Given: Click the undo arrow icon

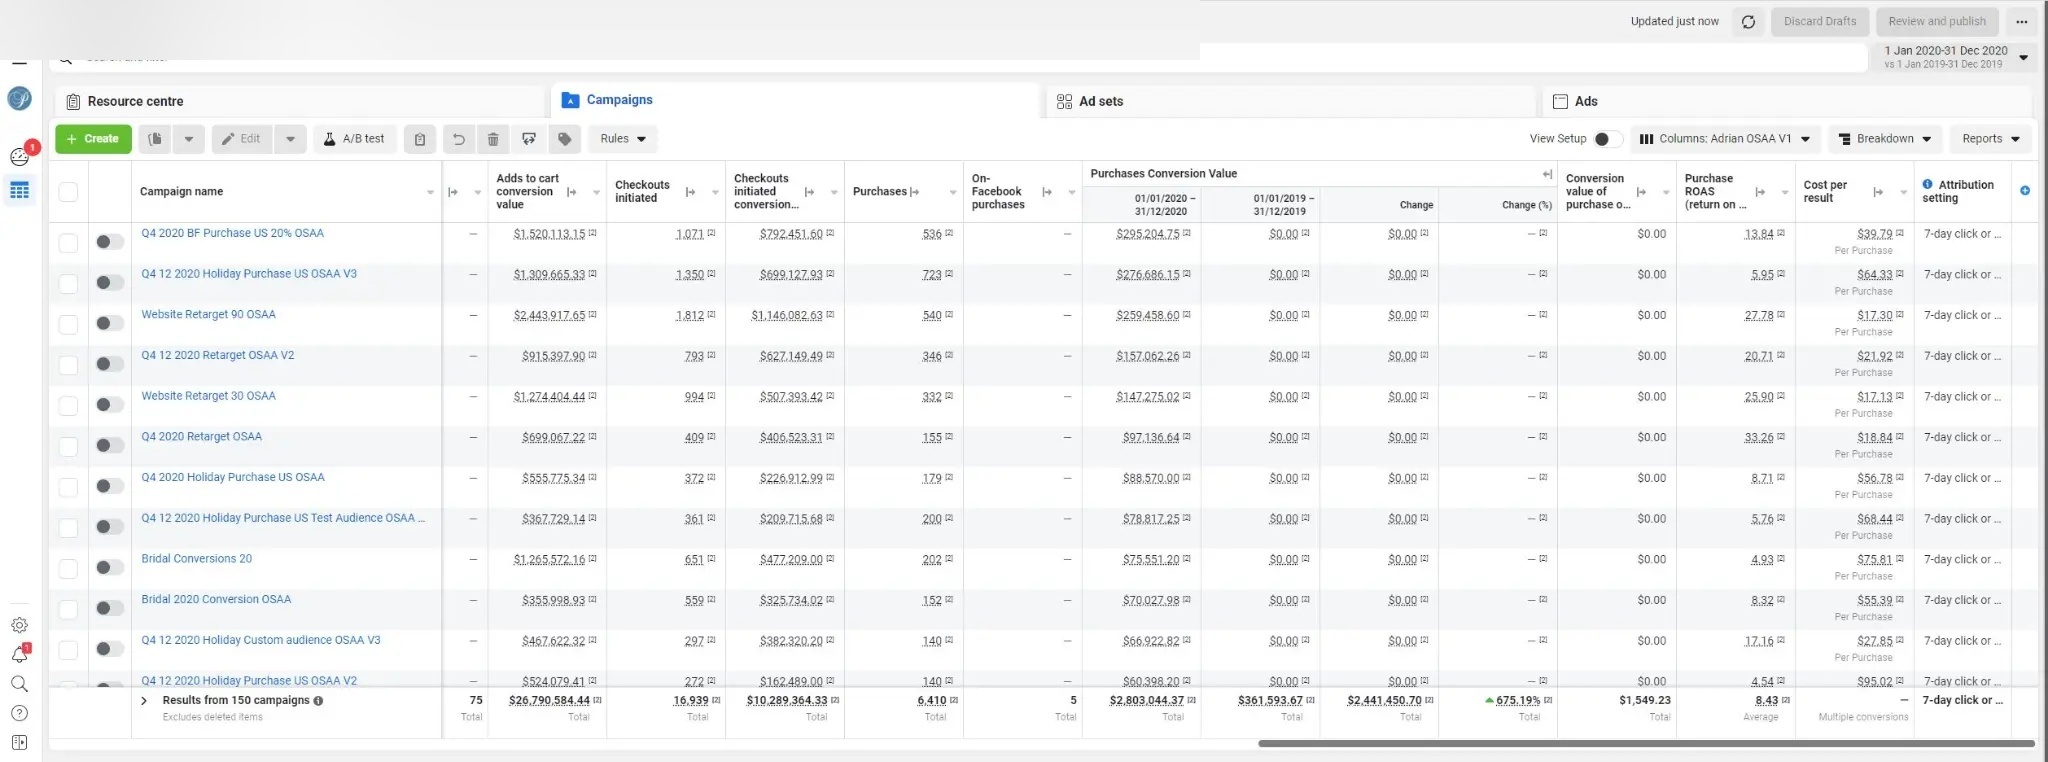Looking at the screenshot, I should click(x=458, y=139).
